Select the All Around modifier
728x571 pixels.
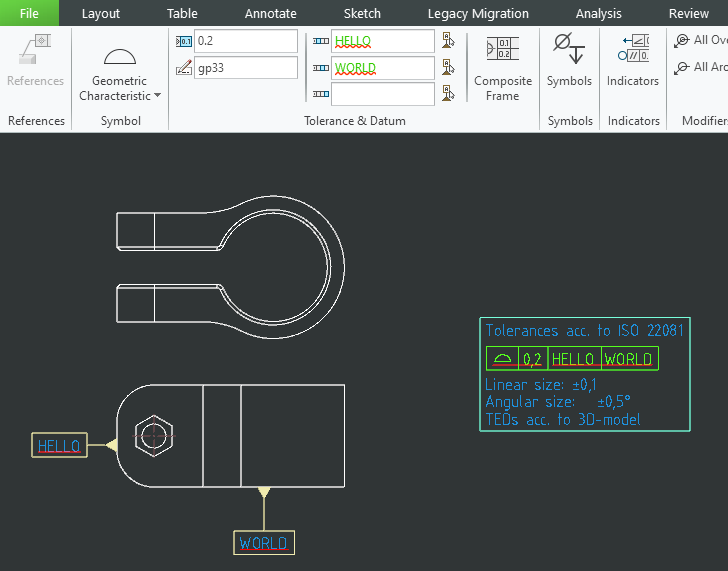[700, 67]
